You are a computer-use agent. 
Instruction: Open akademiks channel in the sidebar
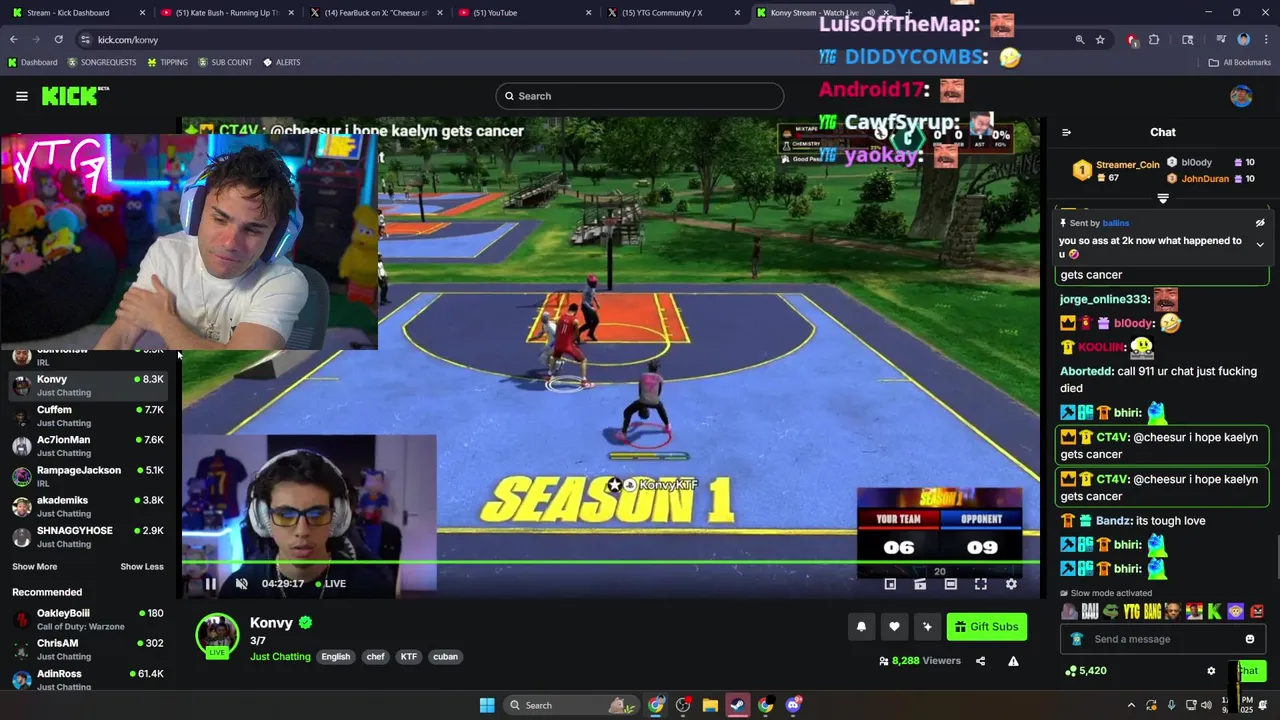[88, 506]
